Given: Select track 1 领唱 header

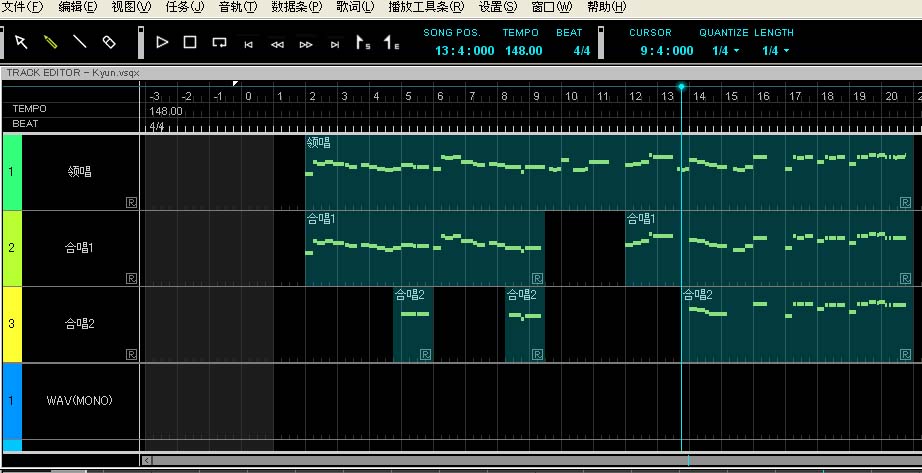Looking at the screenshot, I should (79, 172).
